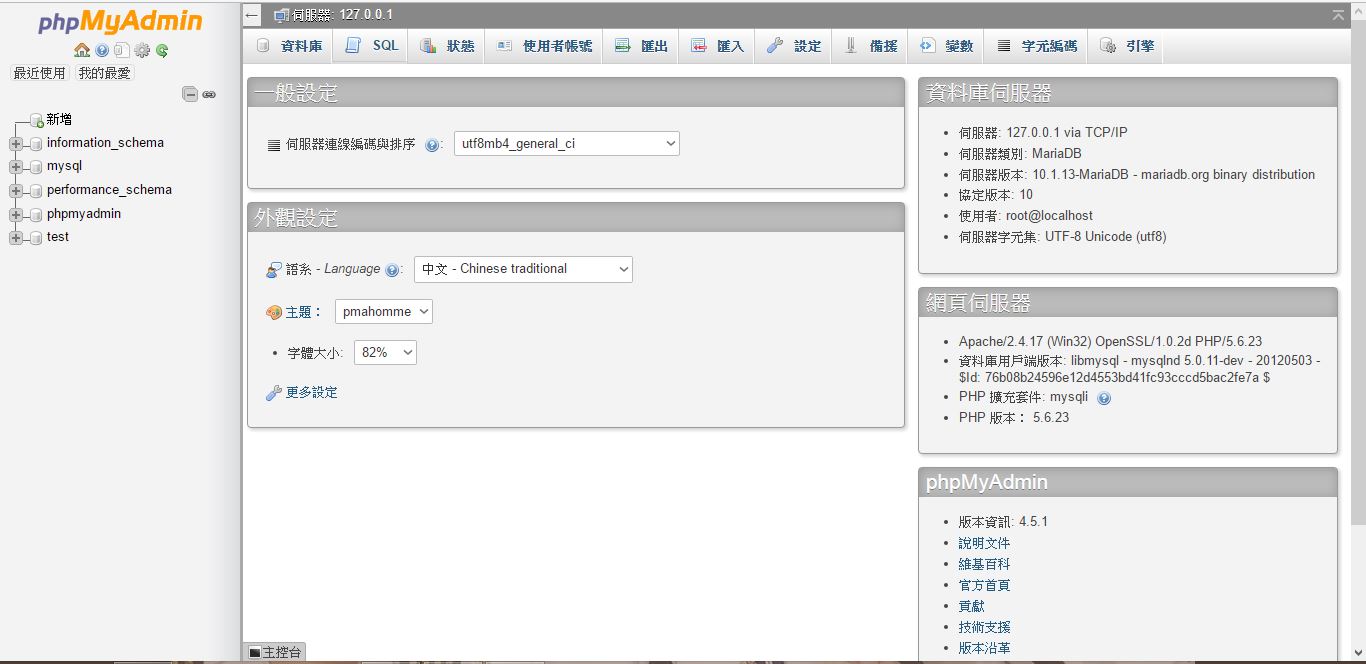This screenshot has height=664, width=1366.
Task: Reload navigation panel with green refresh icon
Action: [162, 50]
